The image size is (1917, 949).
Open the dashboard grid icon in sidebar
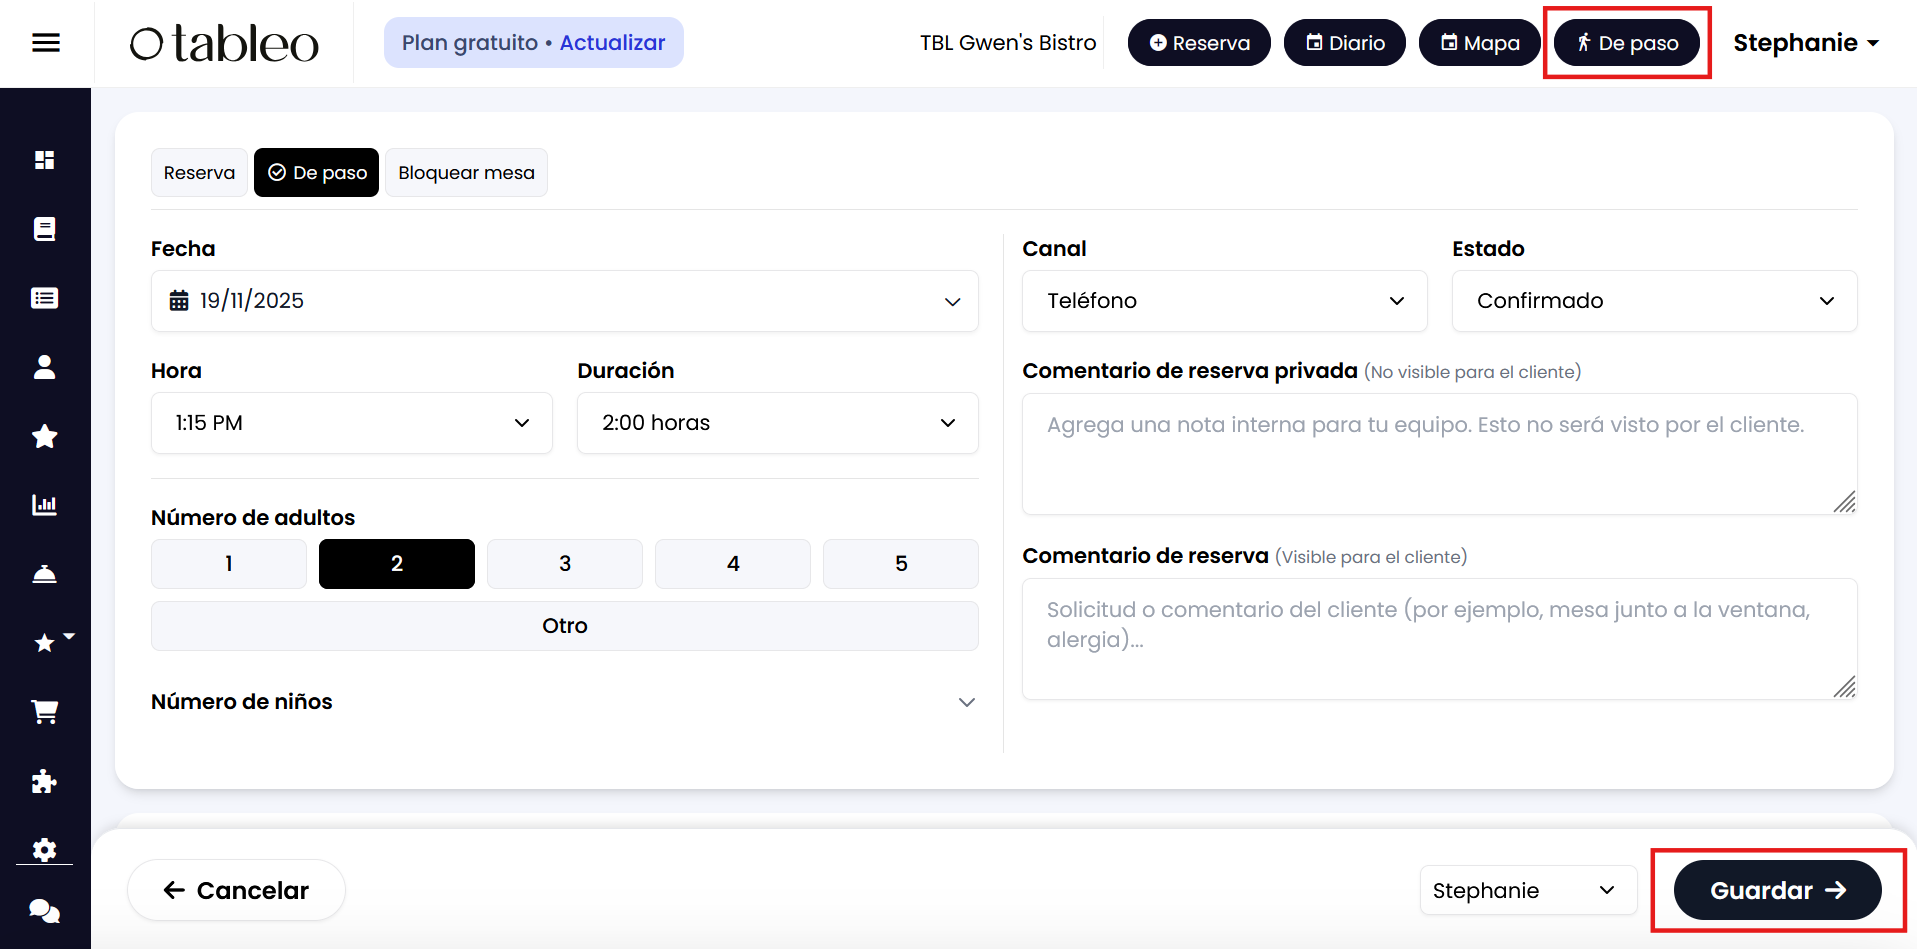[x=45, y=160]
